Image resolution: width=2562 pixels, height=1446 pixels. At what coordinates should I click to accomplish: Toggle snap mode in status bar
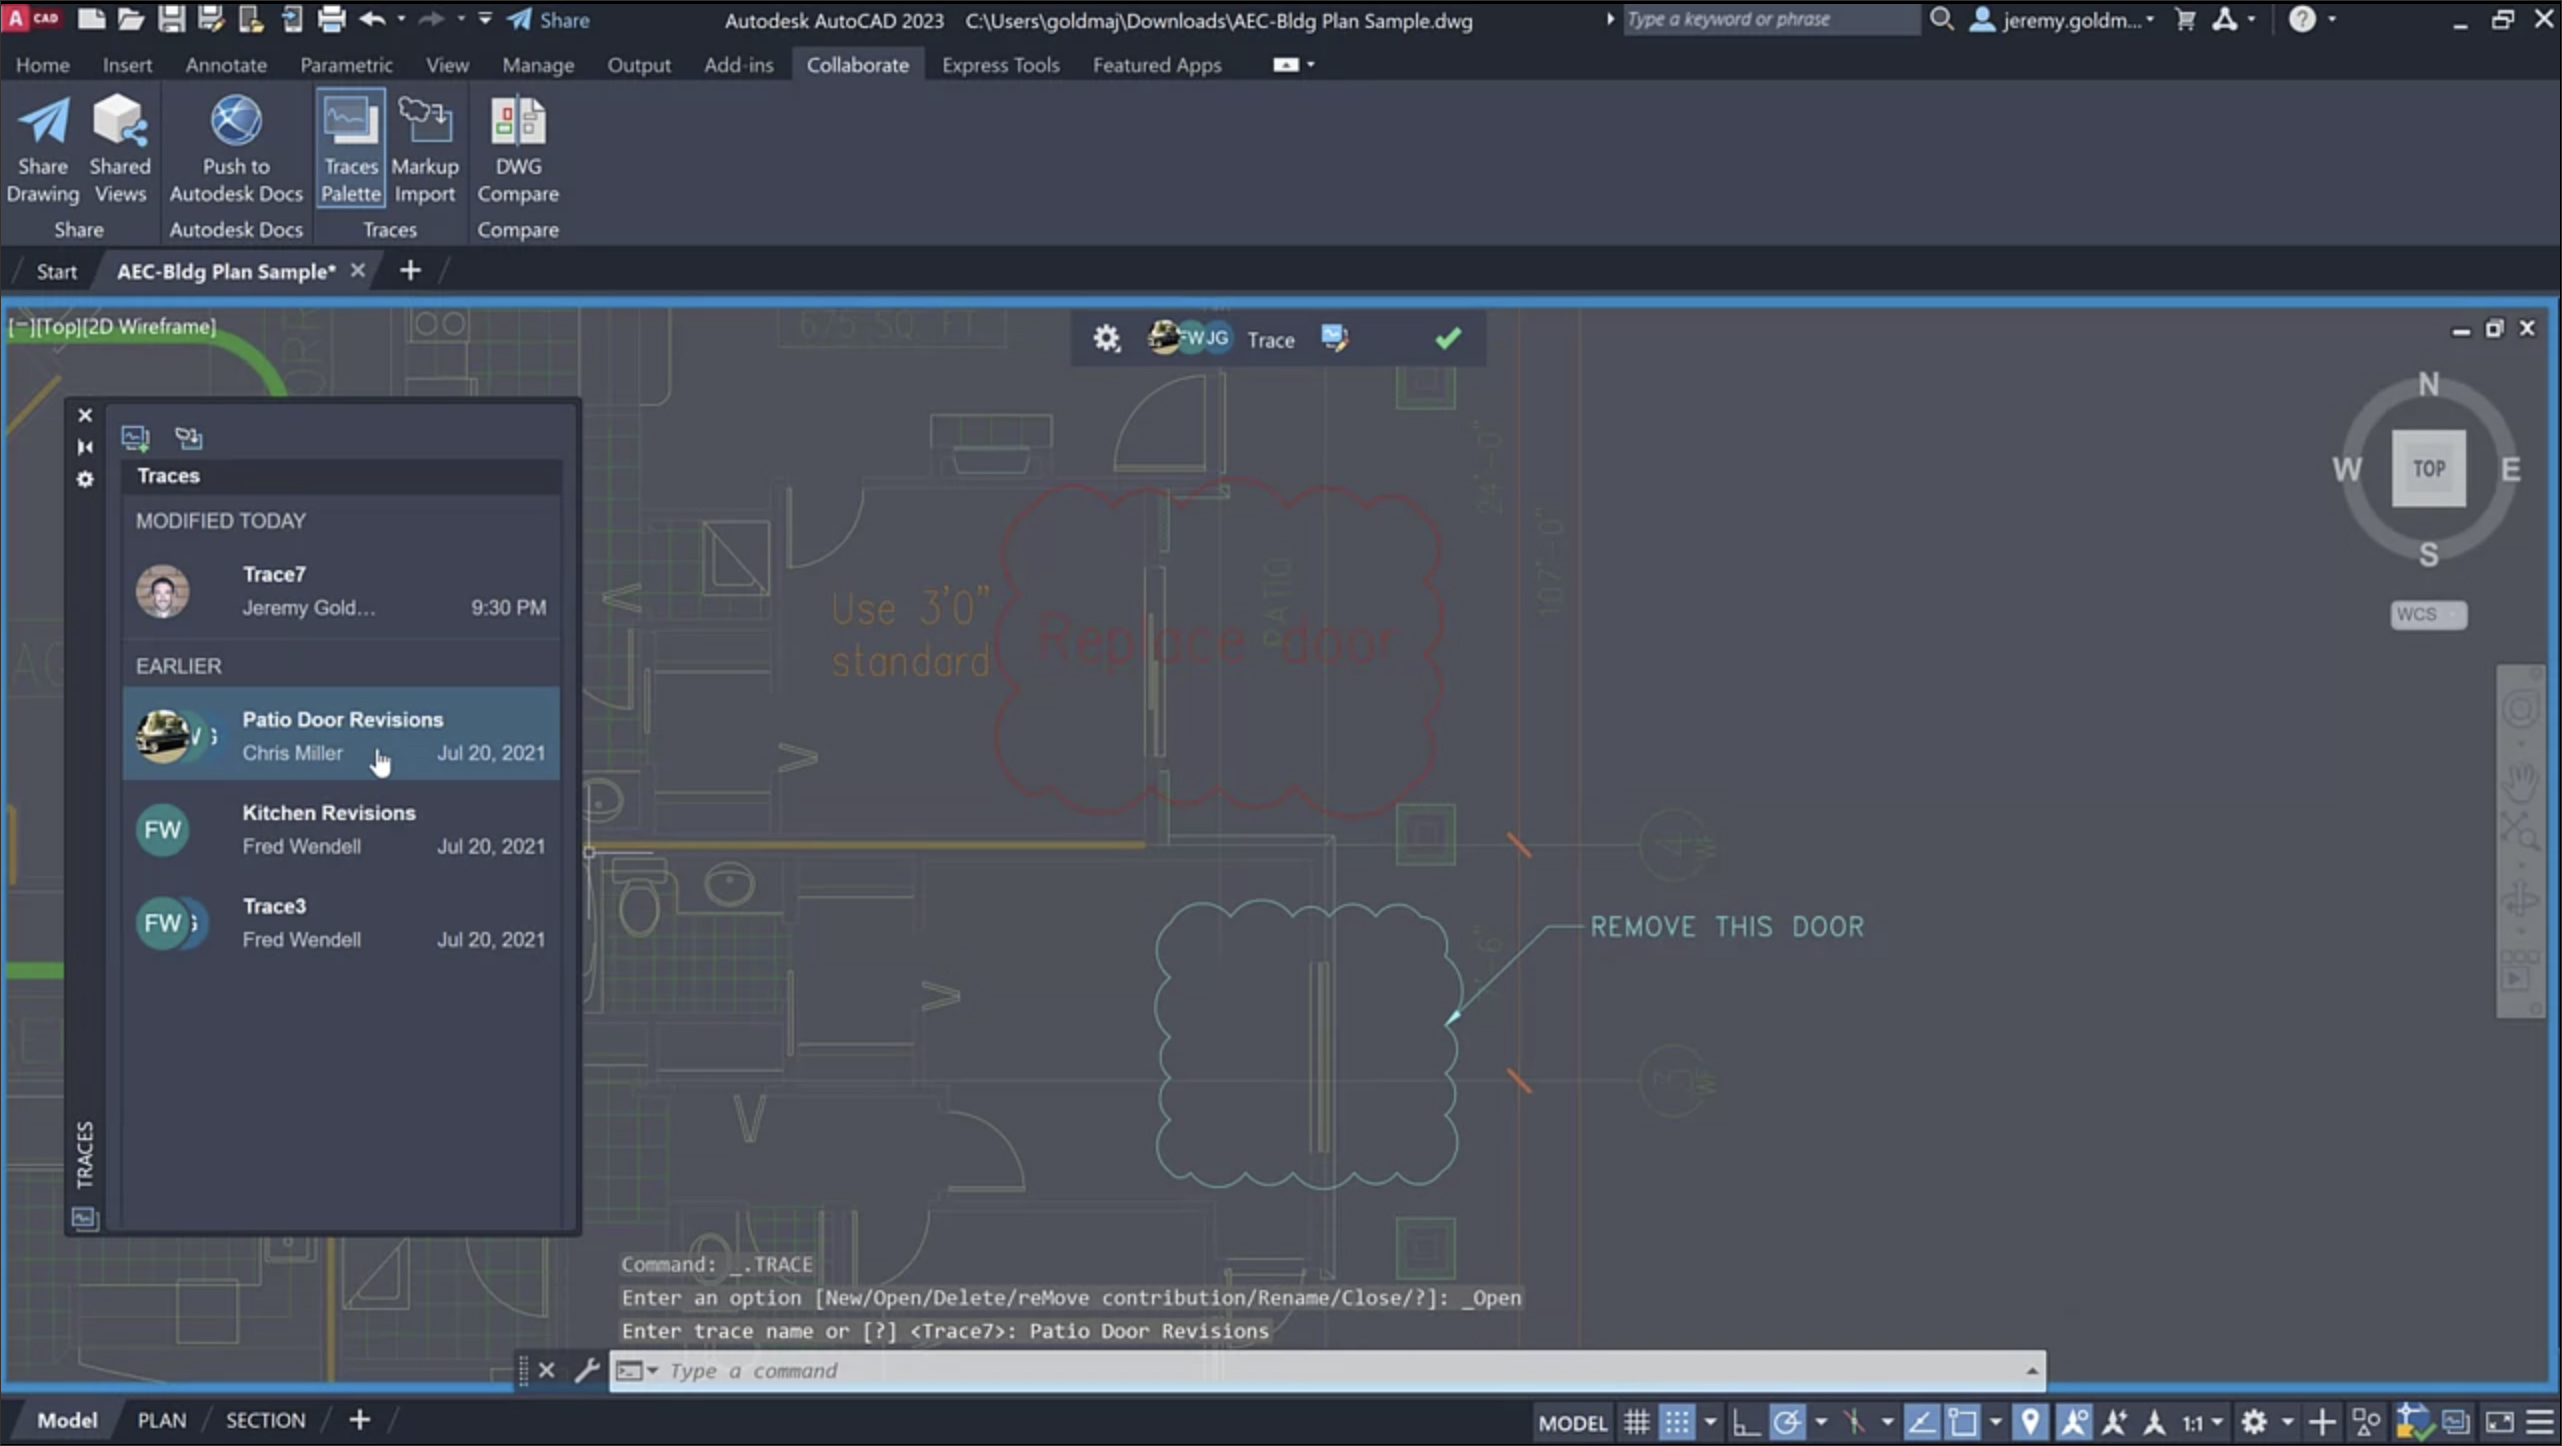tap(1677, 1422)
